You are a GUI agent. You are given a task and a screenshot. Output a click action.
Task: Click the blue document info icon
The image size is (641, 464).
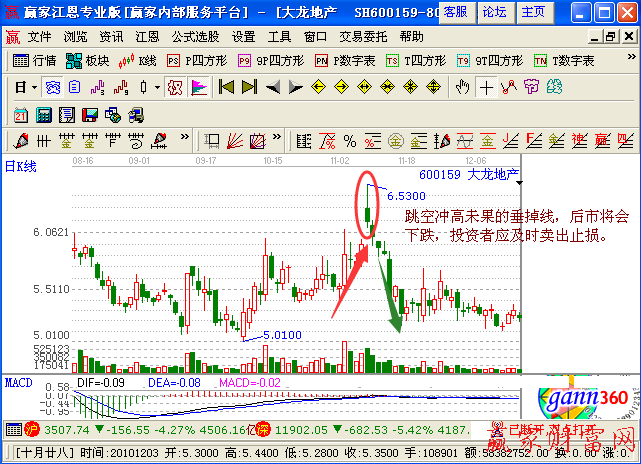[x=74, y=87]
